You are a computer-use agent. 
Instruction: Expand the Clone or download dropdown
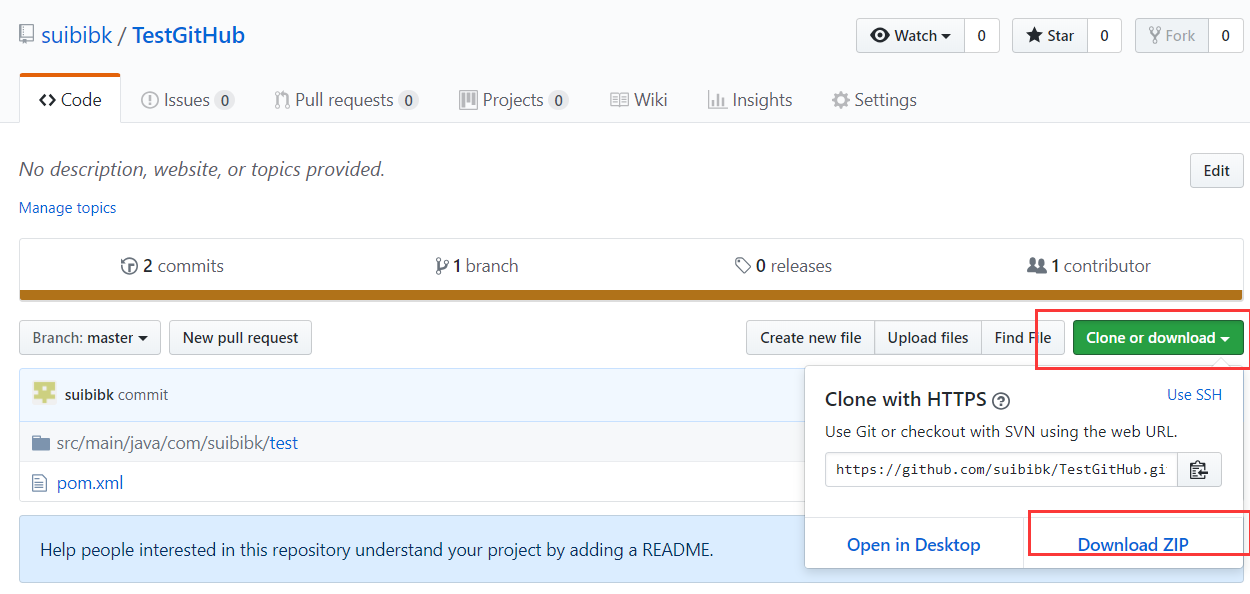point(1158,338)
